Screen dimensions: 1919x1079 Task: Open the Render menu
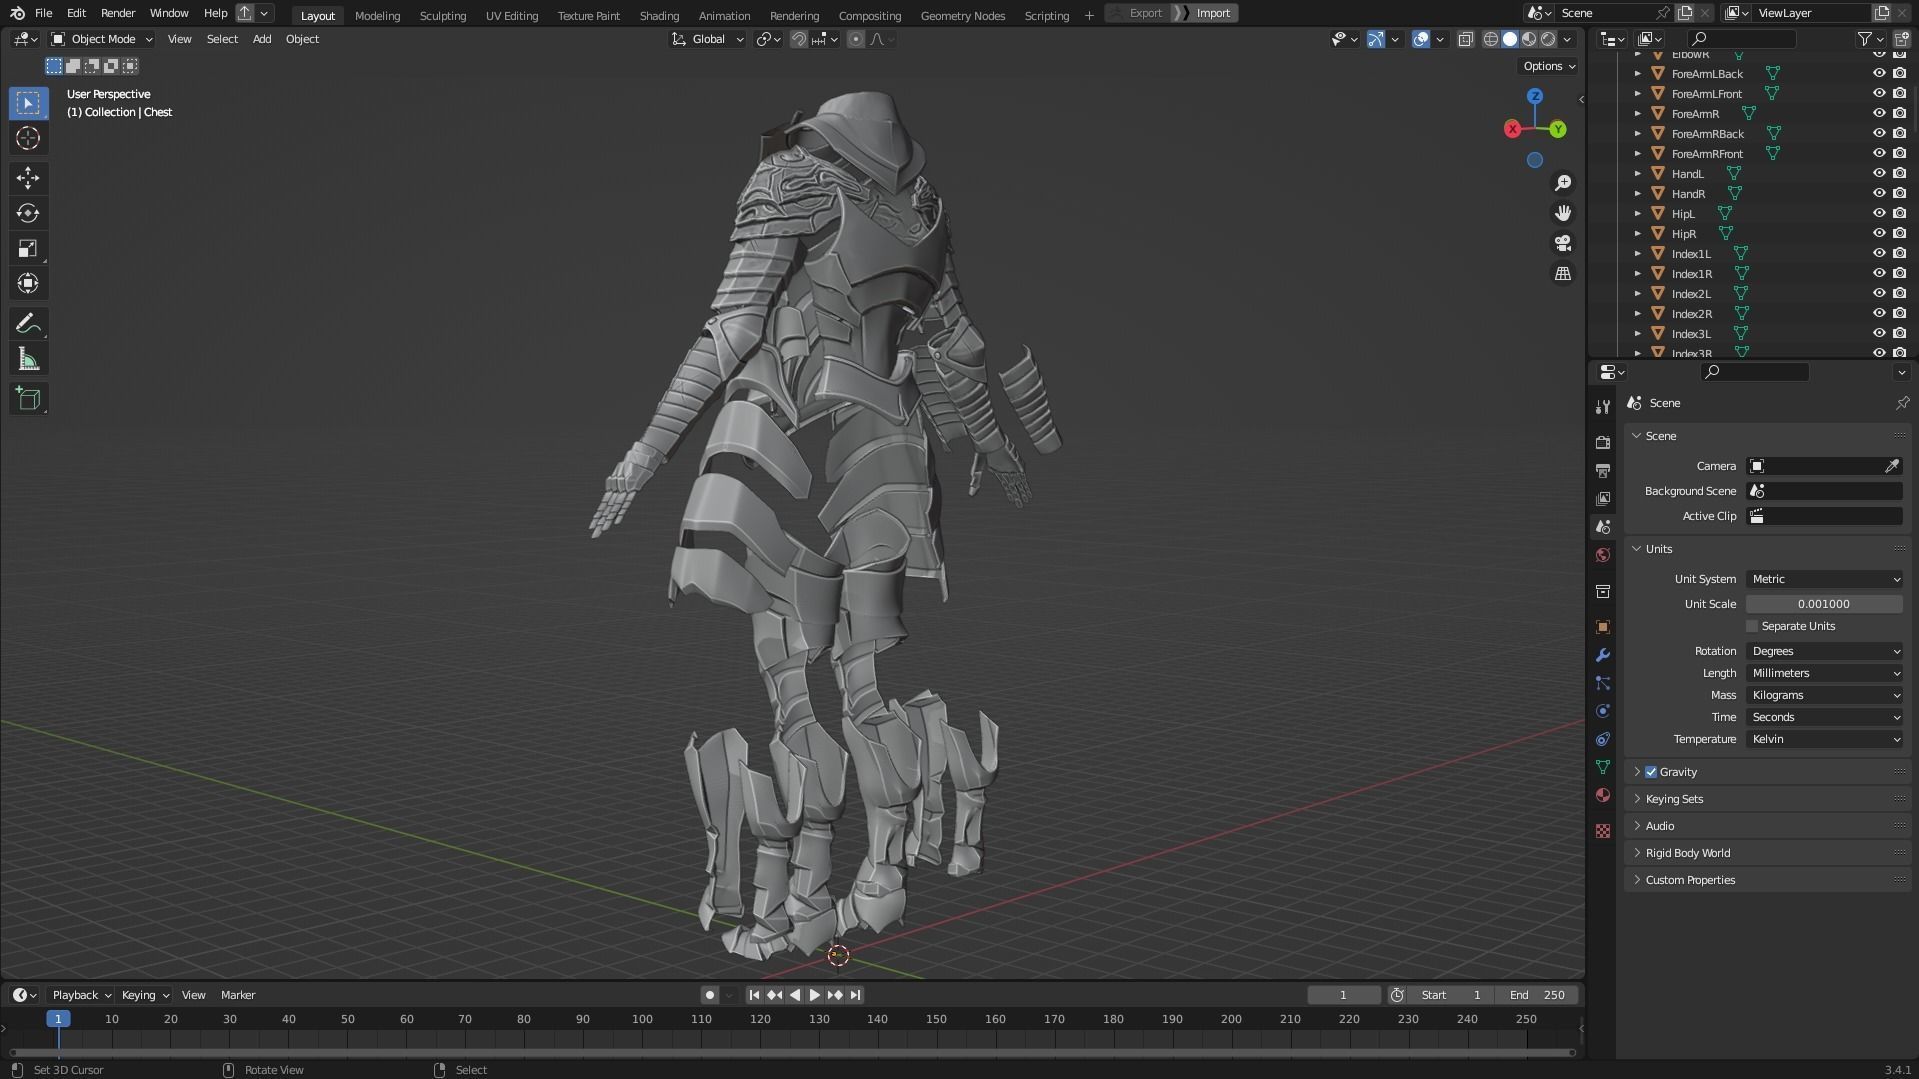[118, 13]
